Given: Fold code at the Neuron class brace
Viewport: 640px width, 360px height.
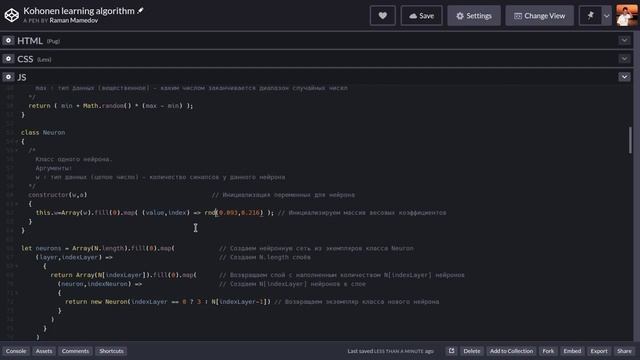Looking at the screenshot, I should (17, 142).
